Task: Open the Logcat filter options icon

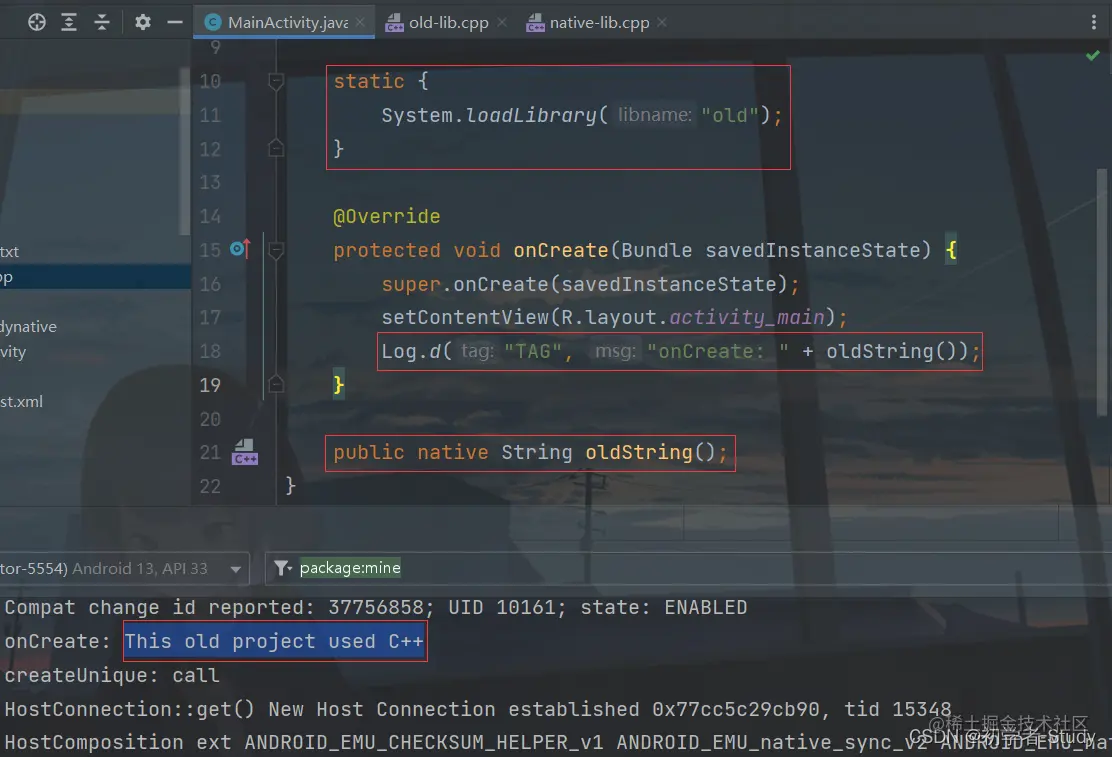Action: point(283,568)
